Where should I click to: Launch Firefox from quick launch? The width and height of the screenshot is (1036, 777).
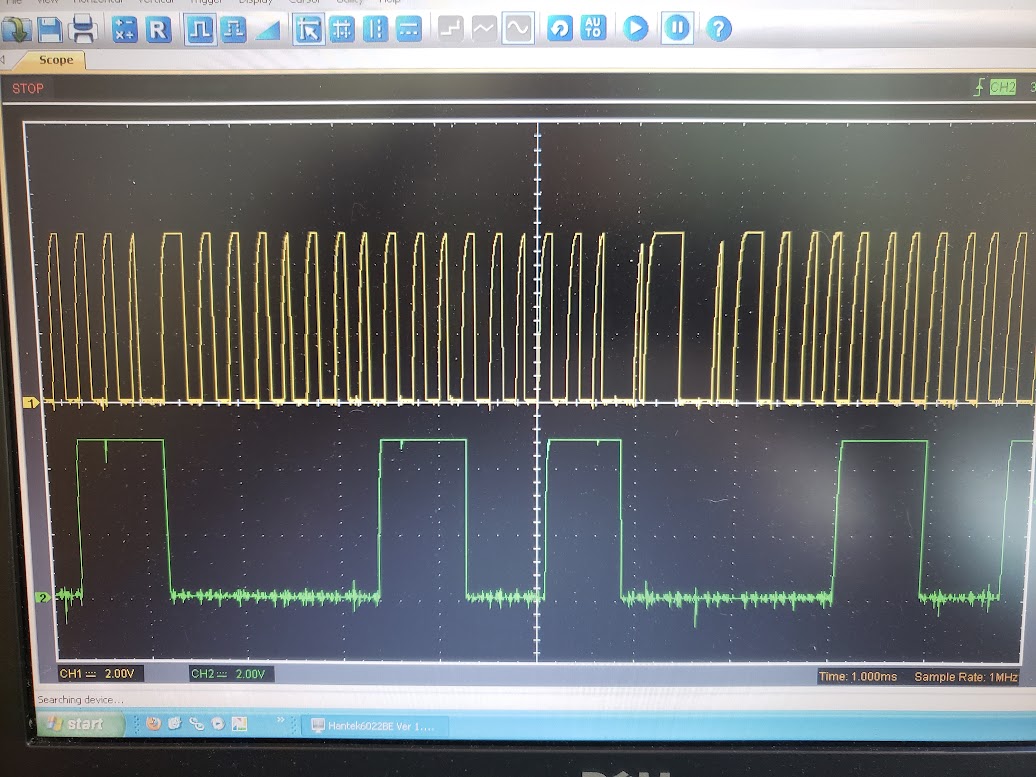coord(153,723)
